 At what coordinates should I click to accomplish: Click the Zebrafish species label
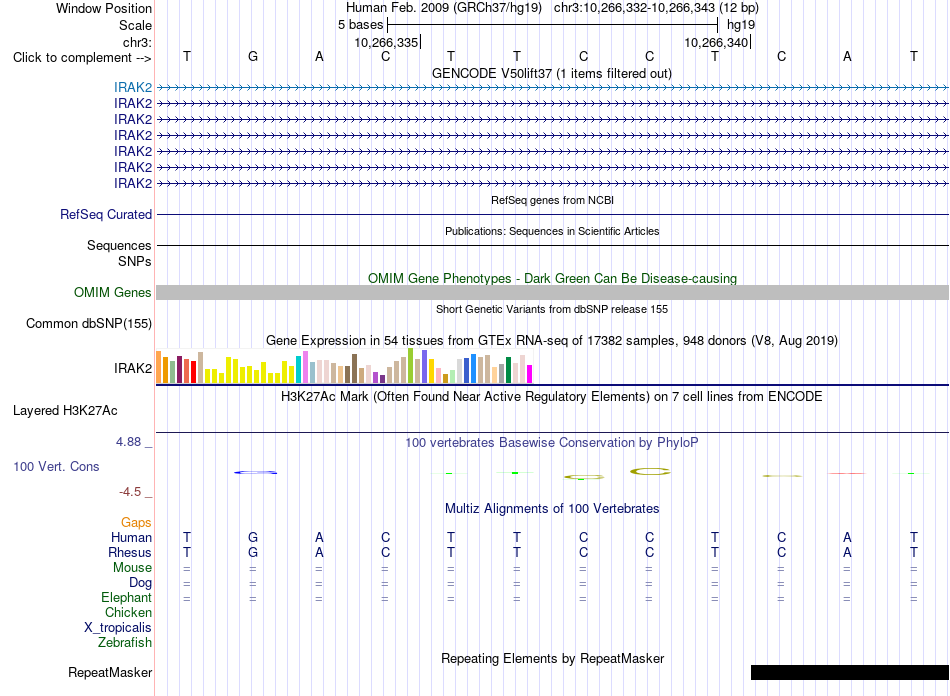(125, 642)
